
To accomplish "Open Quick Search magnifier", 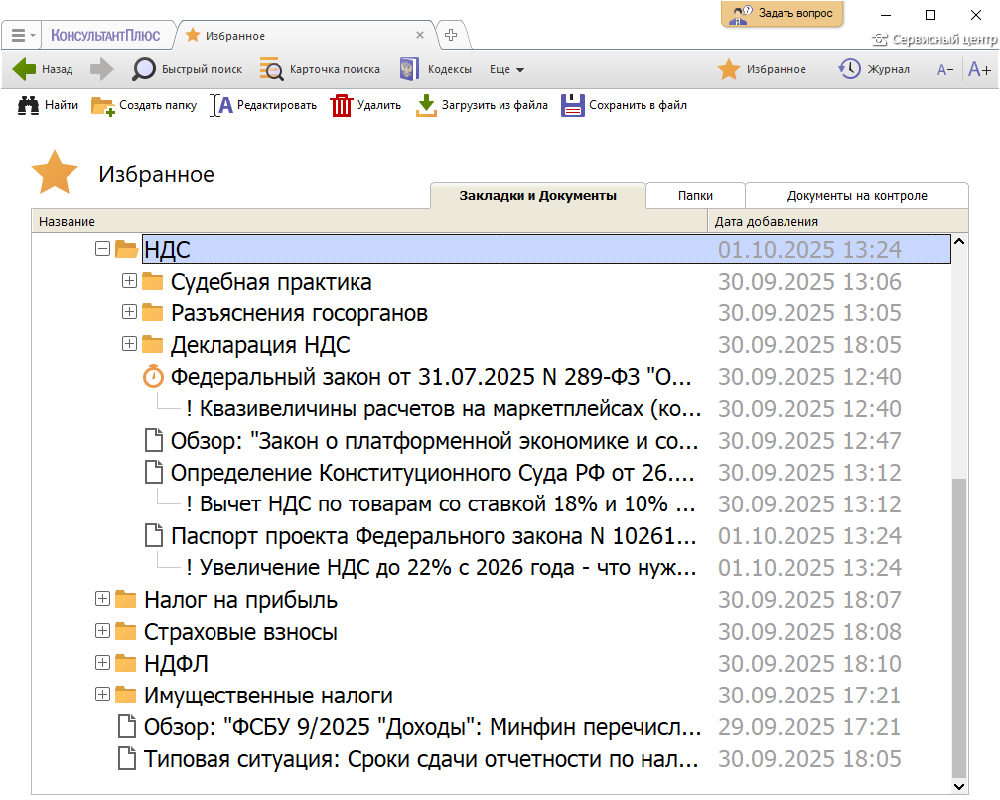I will click(145, 69).
